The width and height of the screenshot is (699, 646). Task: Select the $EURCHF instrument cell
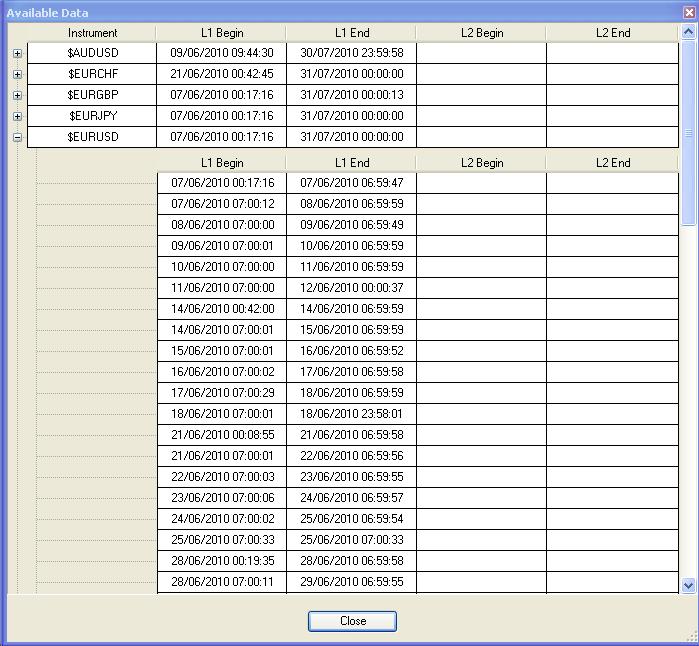pos(92,74)
